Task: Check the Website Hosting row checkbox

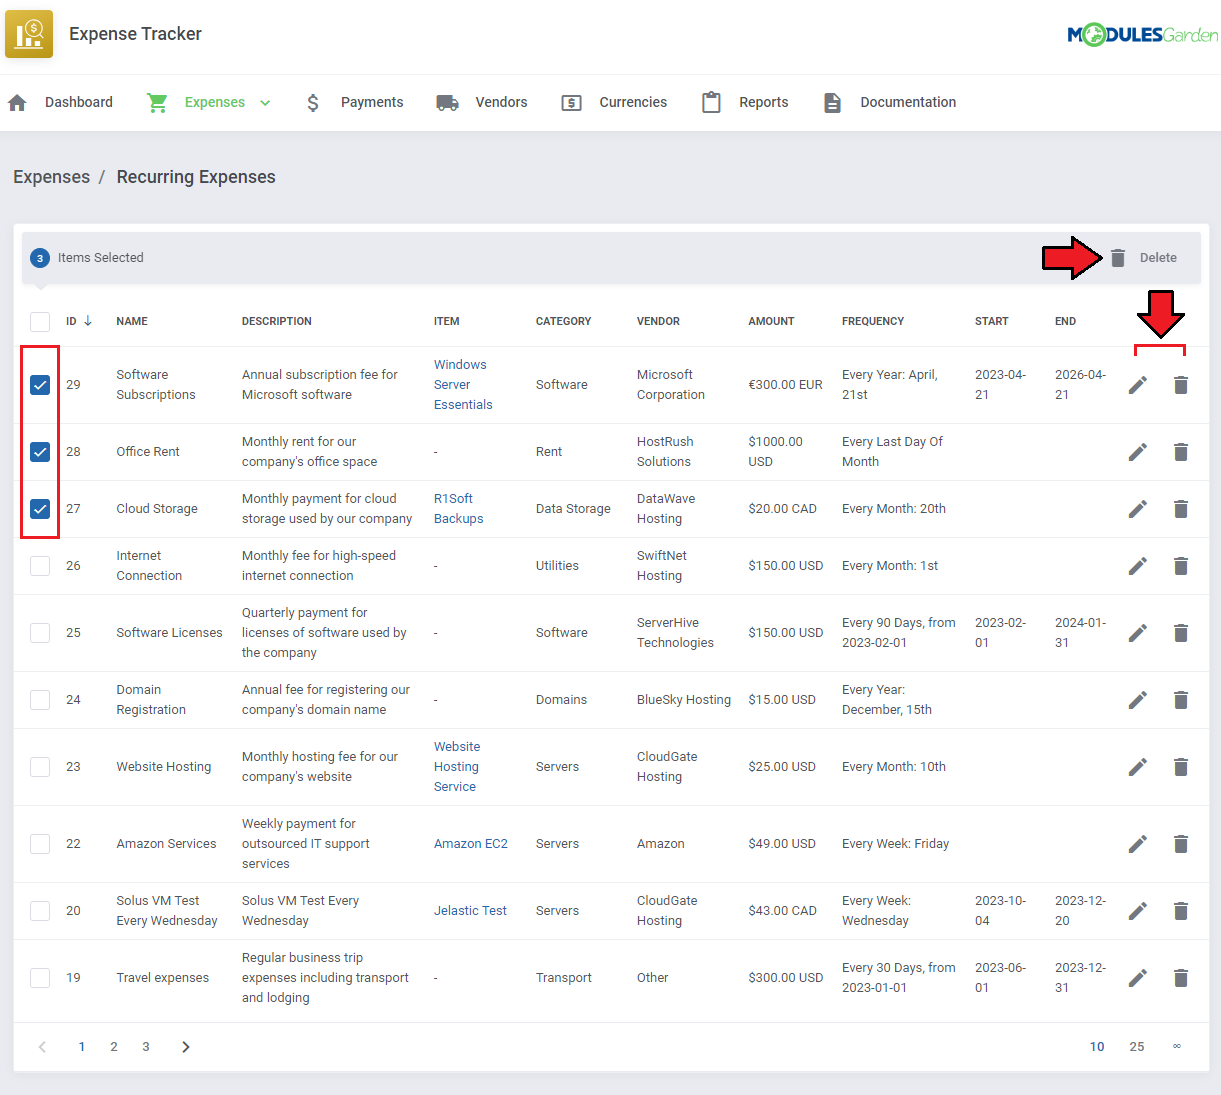Action: click(40, 767)
